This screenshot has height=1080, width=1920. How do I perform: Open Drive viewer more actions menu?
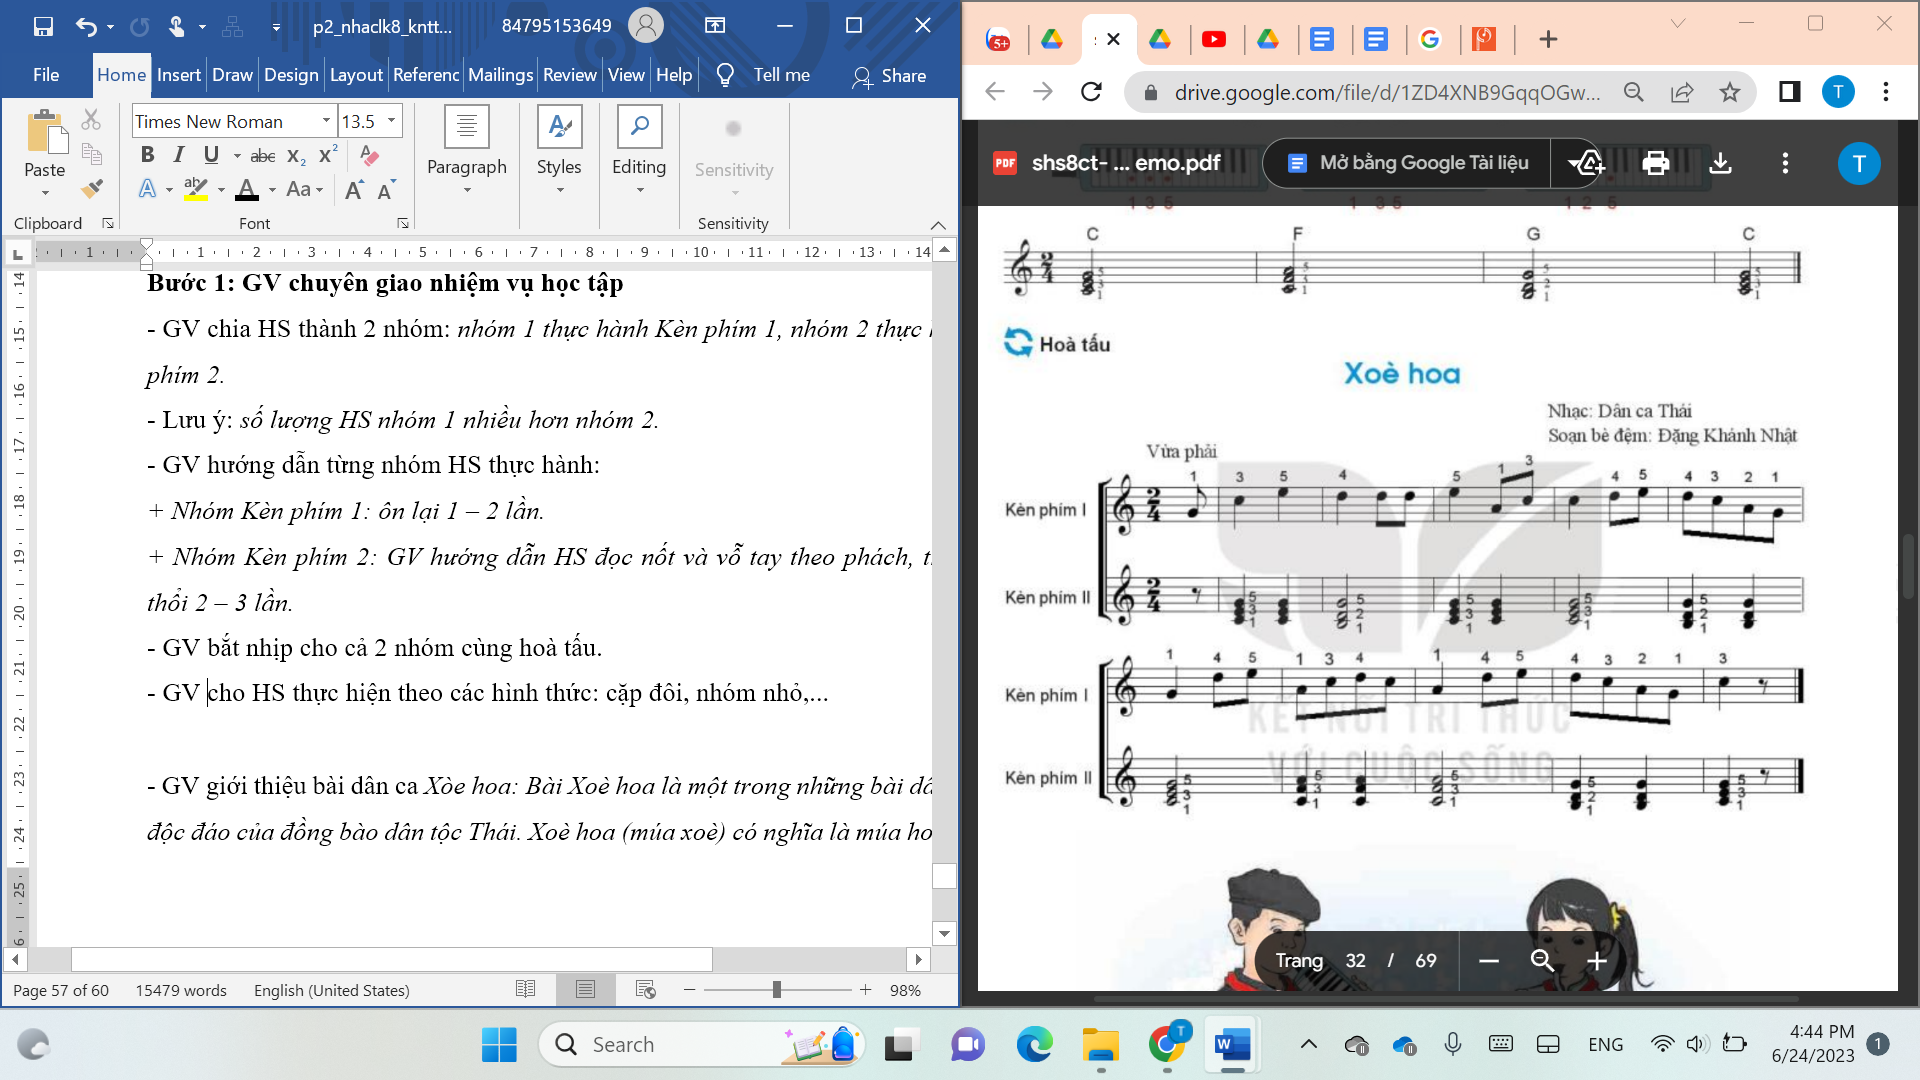click(x=1785, y=163)
